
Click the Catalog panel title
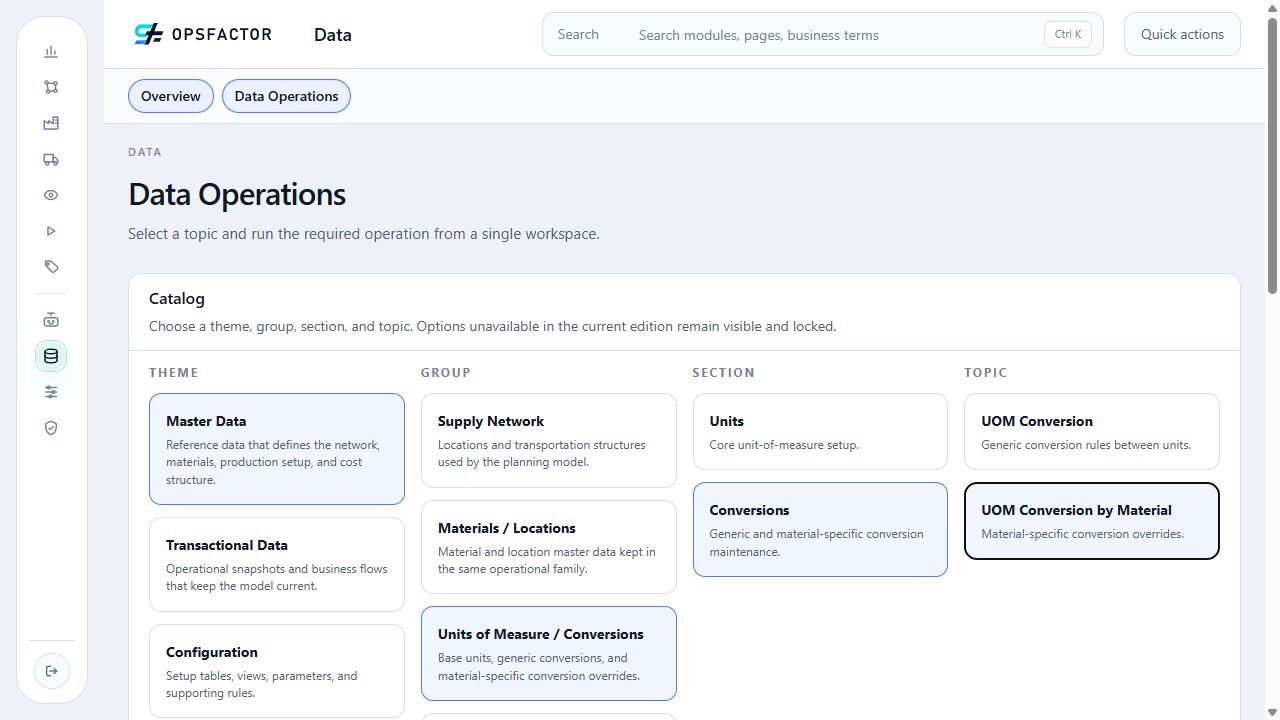click(x=177, y=299)
